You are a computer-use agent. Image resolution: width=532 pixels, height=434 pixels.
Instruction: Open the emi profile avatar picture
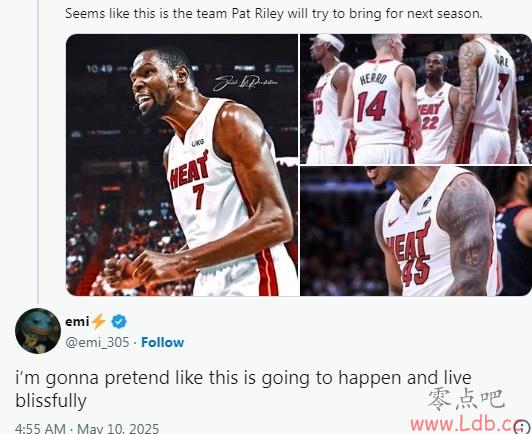(x=38, y=331)
